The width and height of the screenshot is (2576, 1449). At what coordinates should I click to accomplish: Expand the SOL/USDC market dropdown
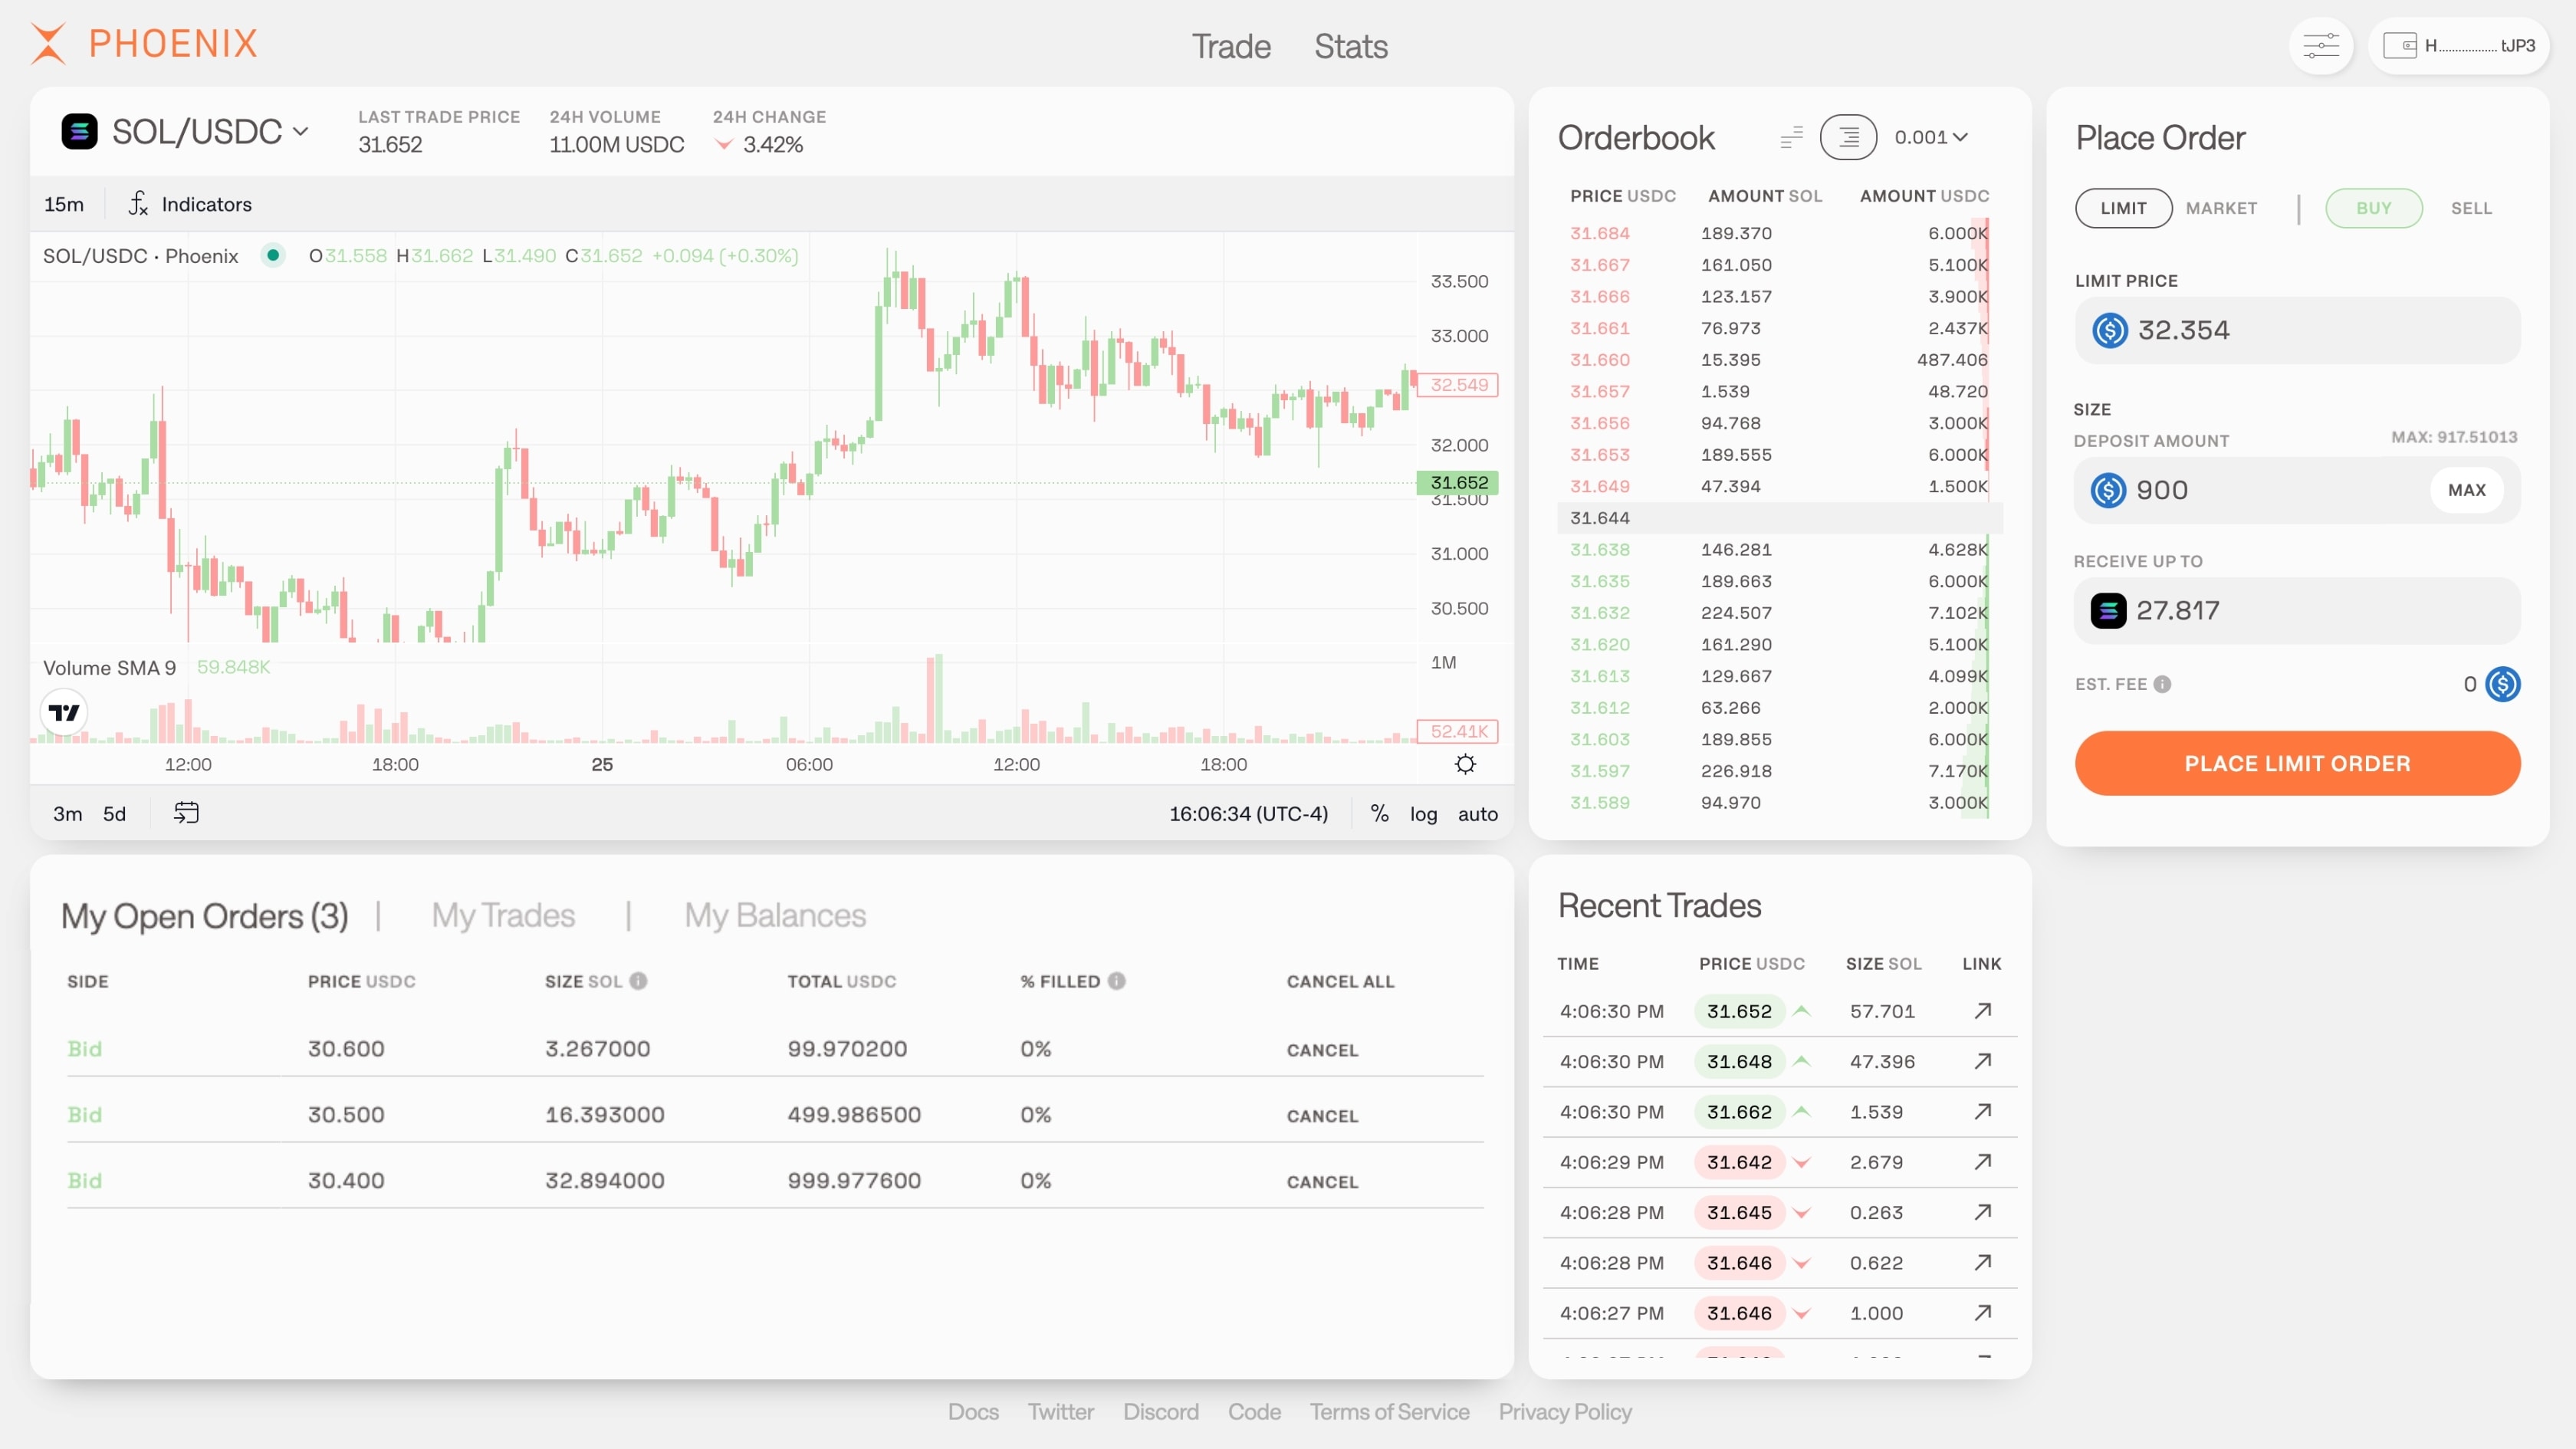(300, 131)
